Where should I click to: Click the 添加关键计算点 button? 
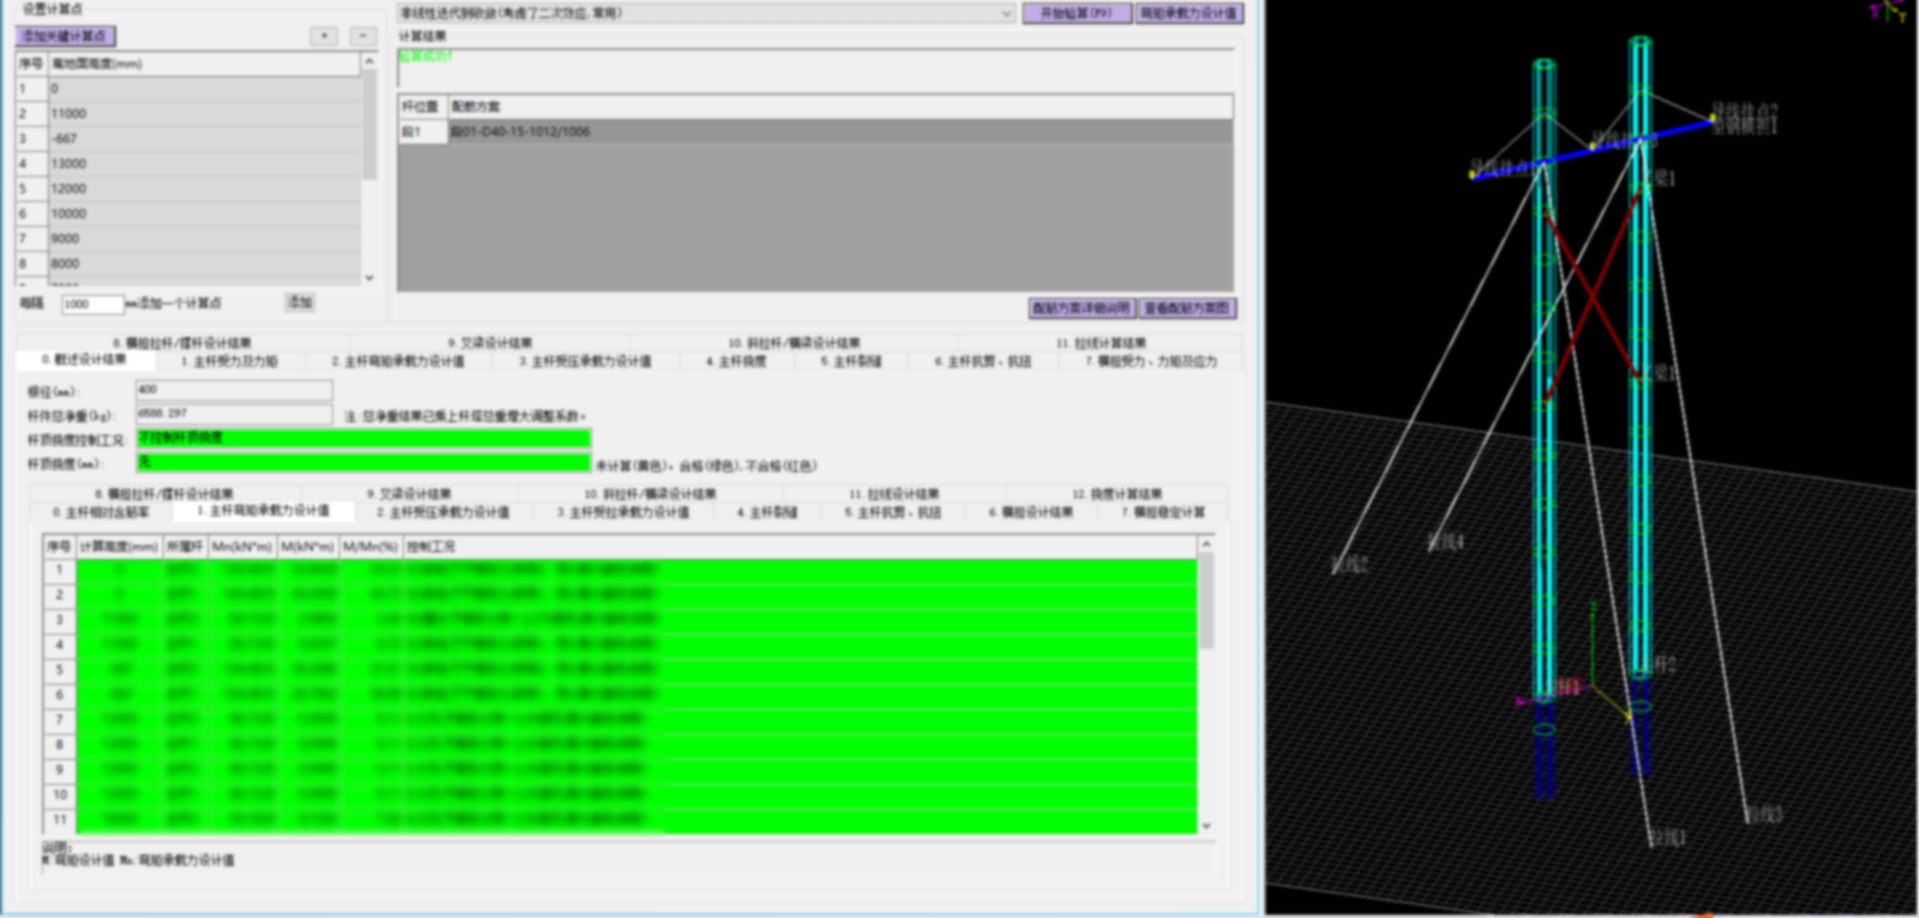click(x=65, y=36)
